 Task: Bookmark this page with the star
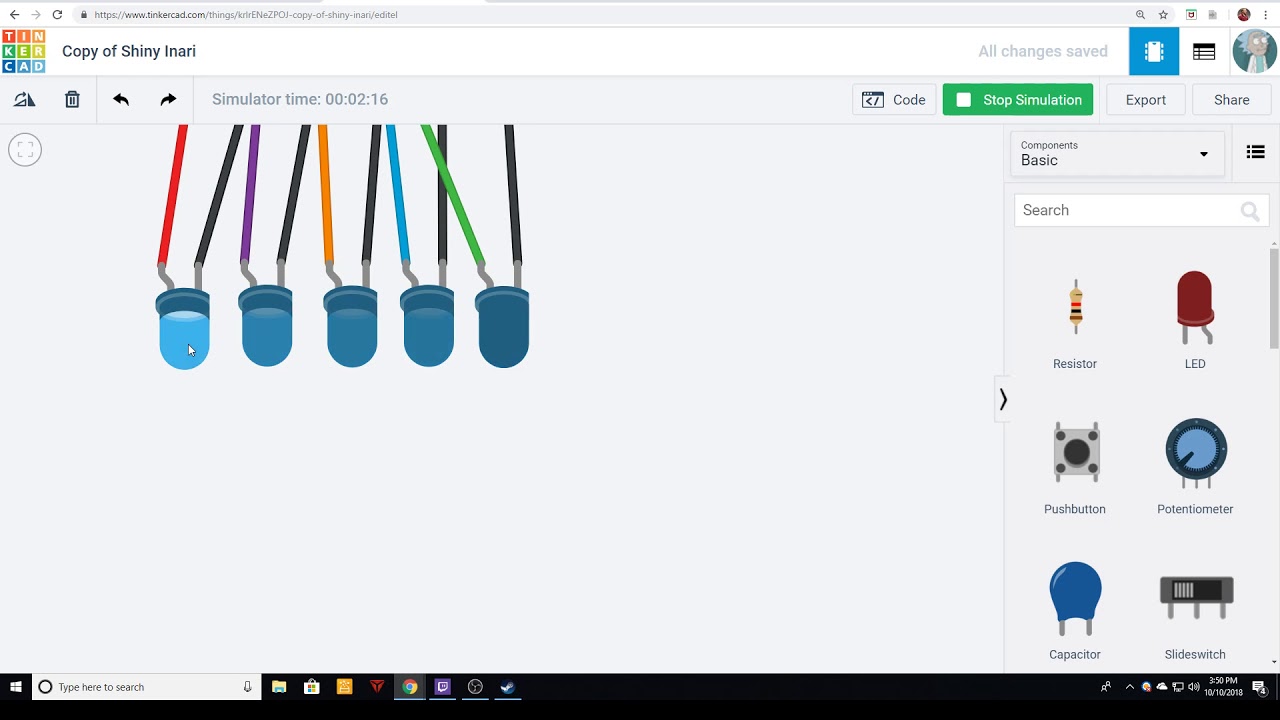pos(1163,15)
